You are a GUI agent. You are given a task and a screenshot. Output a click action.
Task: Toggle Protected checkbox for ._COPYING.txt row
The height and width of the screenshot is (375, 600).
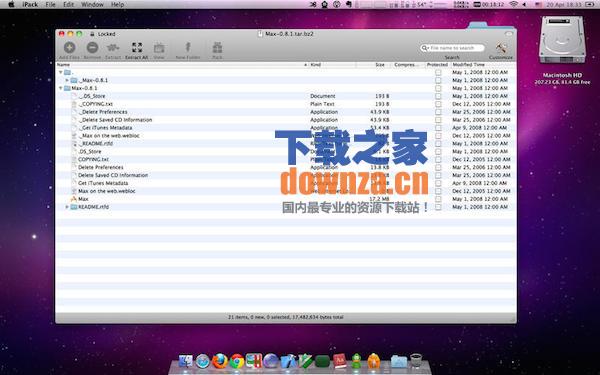pos(438,104)
